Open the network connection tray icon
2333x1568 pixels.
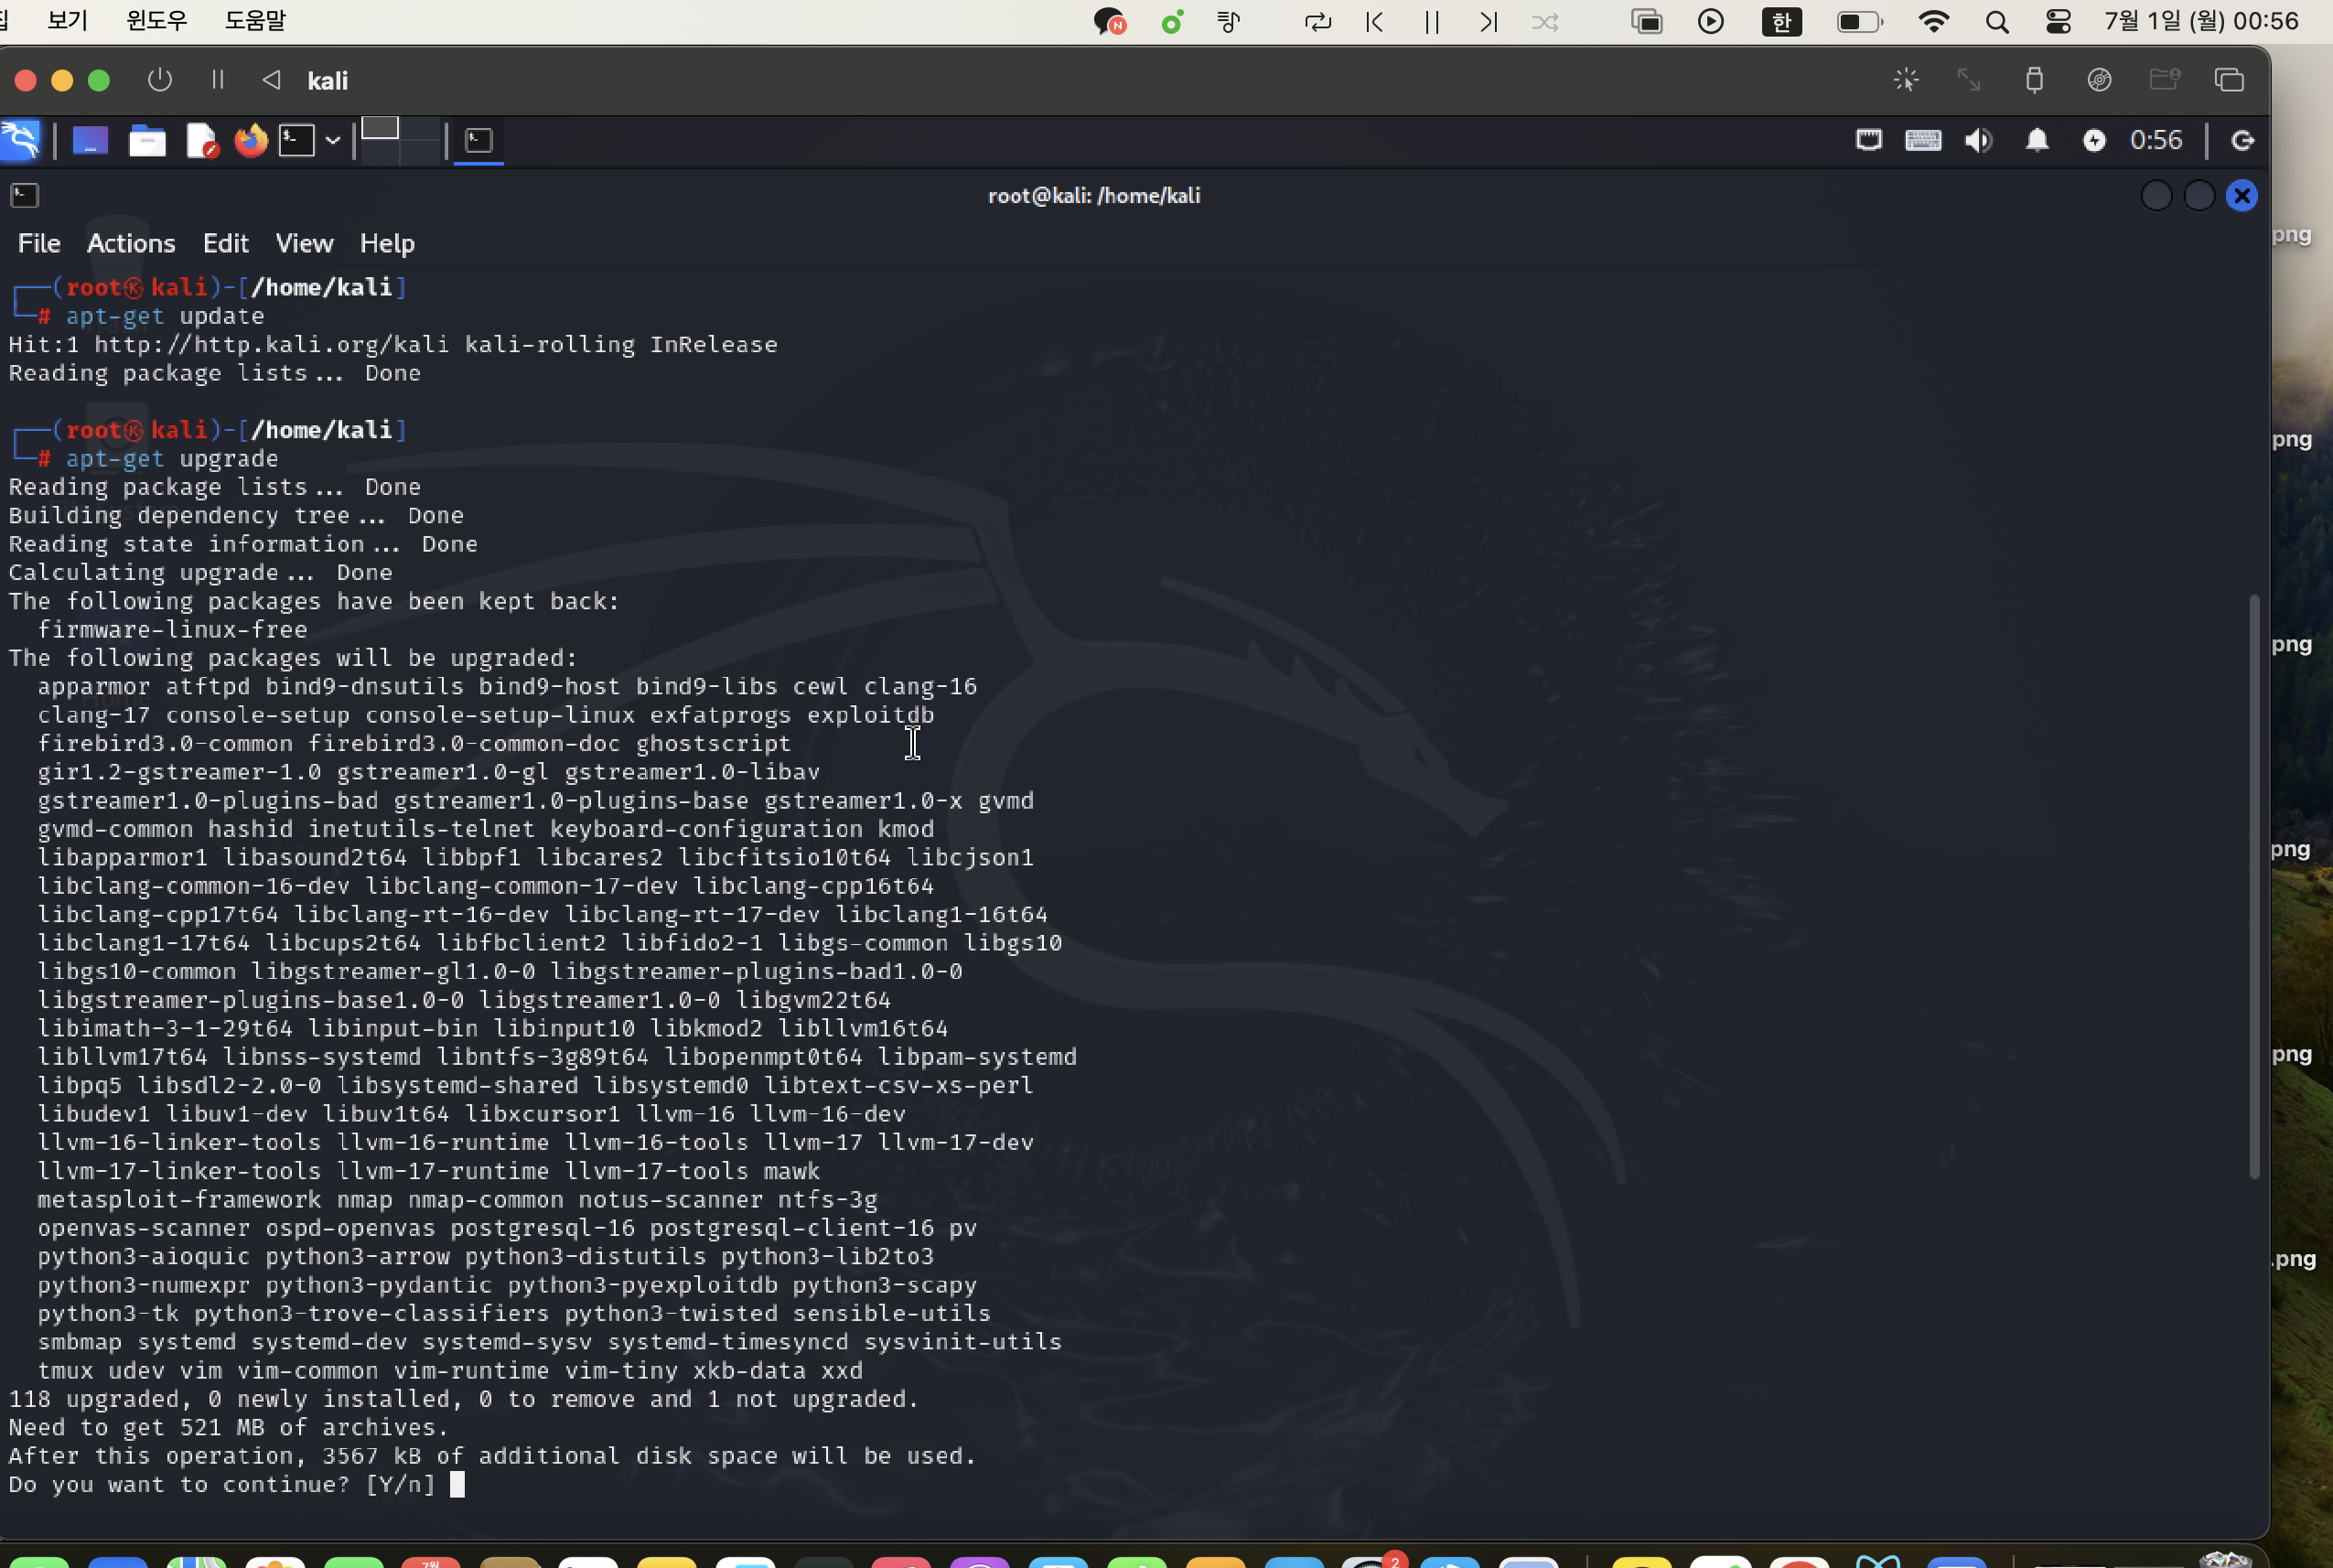(1868, 140)
